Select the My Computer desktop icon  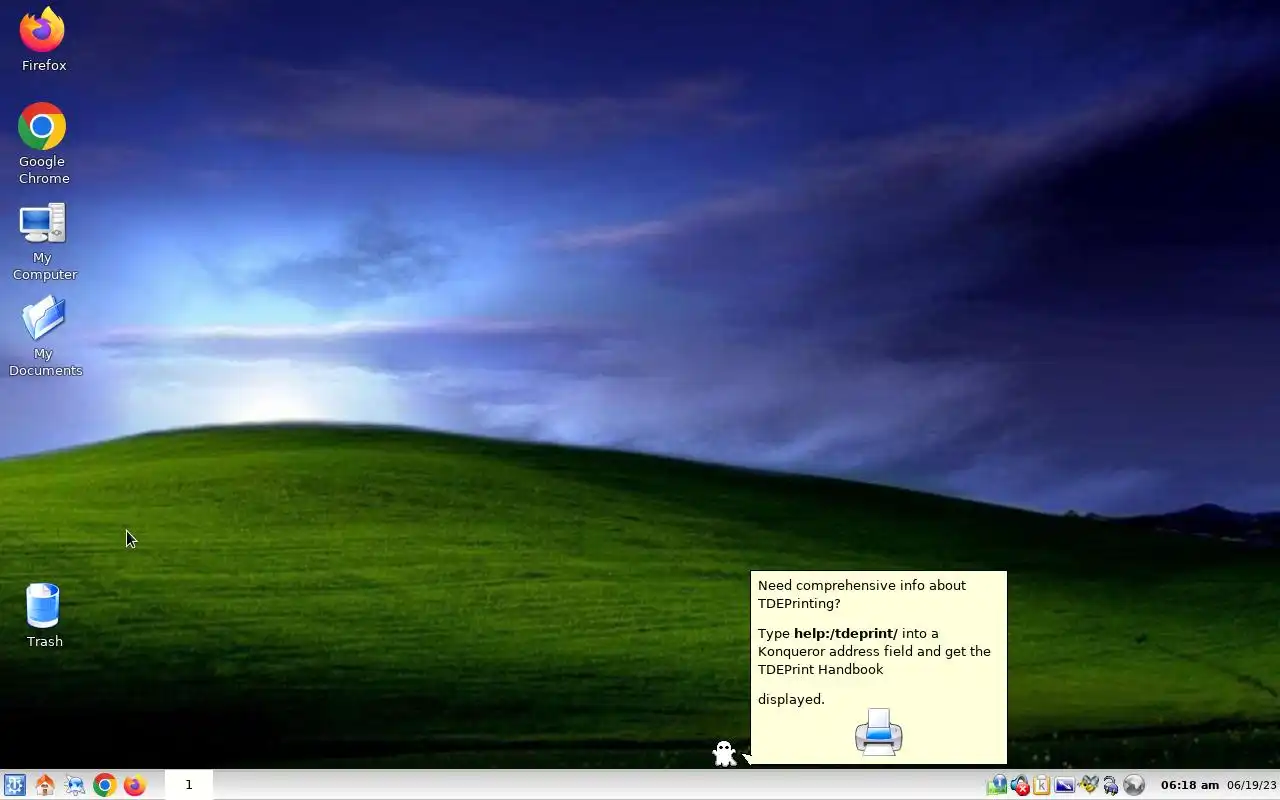[43, 241]
